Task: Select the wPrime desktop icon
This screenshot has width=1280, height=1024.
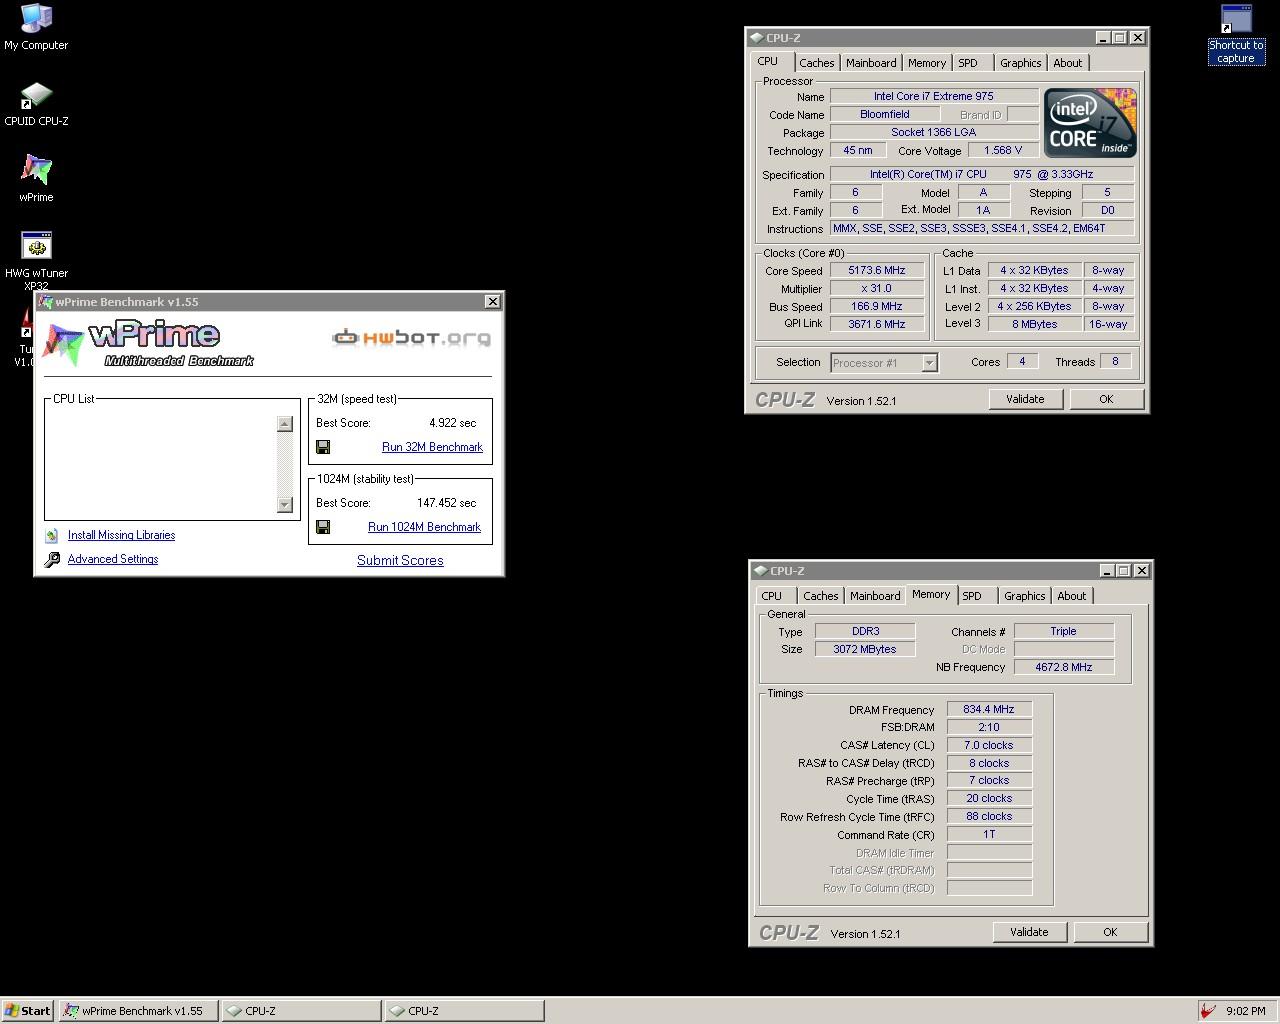Action: [x=36, y=179]
